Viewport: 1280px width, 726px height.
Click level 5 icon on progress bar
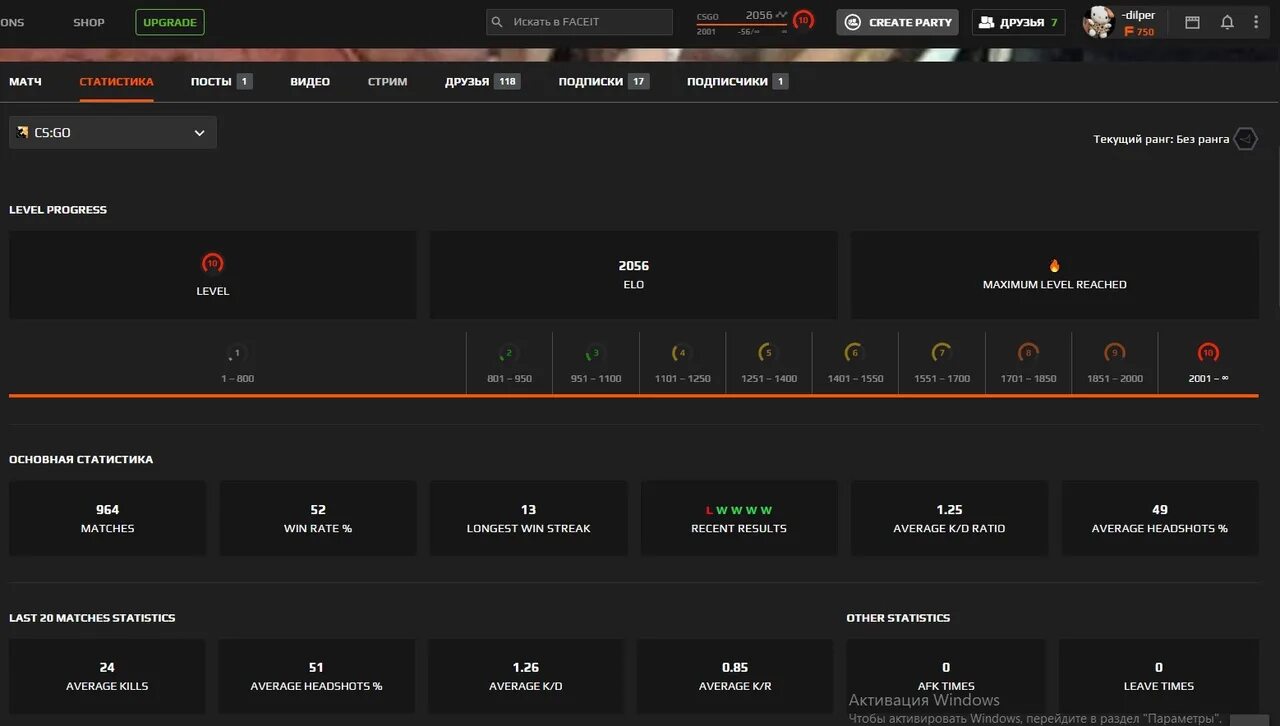pyautogui.click(x=768, y=353)
